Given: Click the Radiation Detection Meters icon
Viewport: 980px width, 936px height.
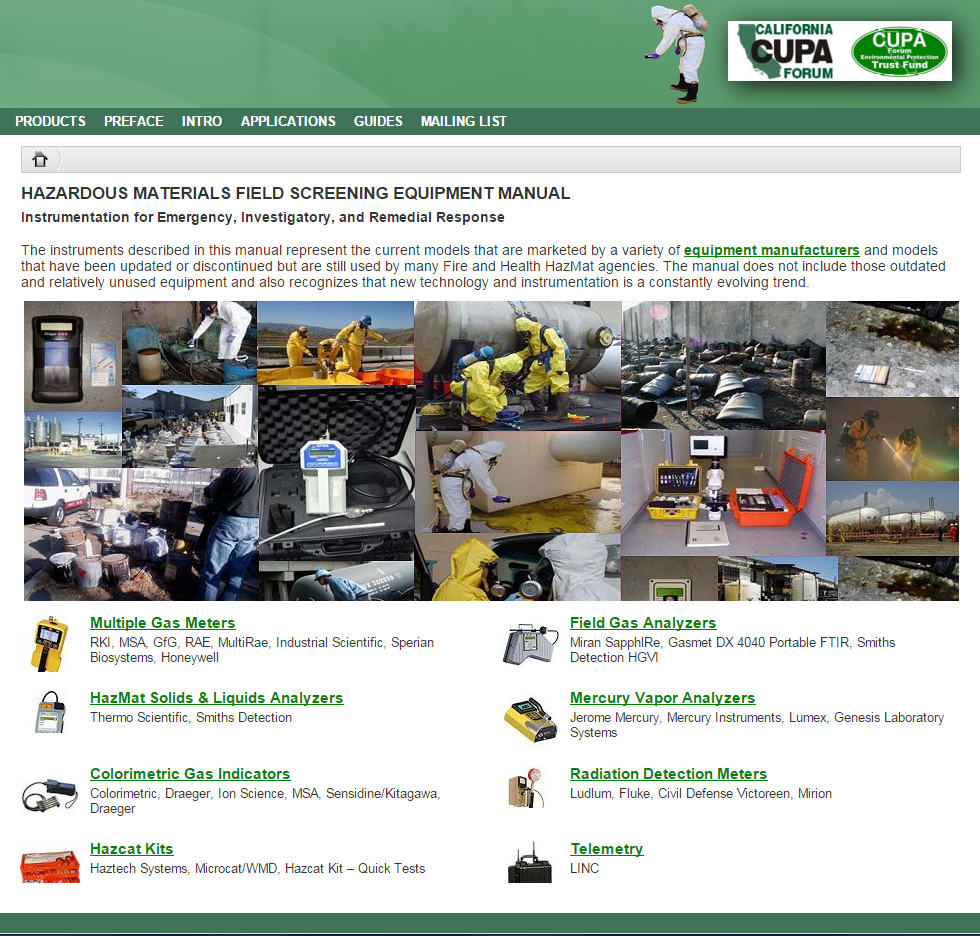Looking at the screenshot, I should click(528, 788).
